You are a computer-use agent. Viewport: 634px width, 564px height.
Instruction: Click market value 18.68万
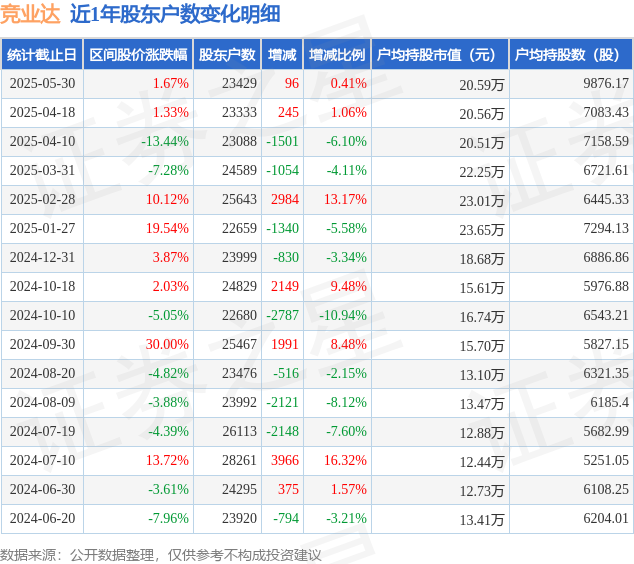pyautogui.click(x=482, y=259)
